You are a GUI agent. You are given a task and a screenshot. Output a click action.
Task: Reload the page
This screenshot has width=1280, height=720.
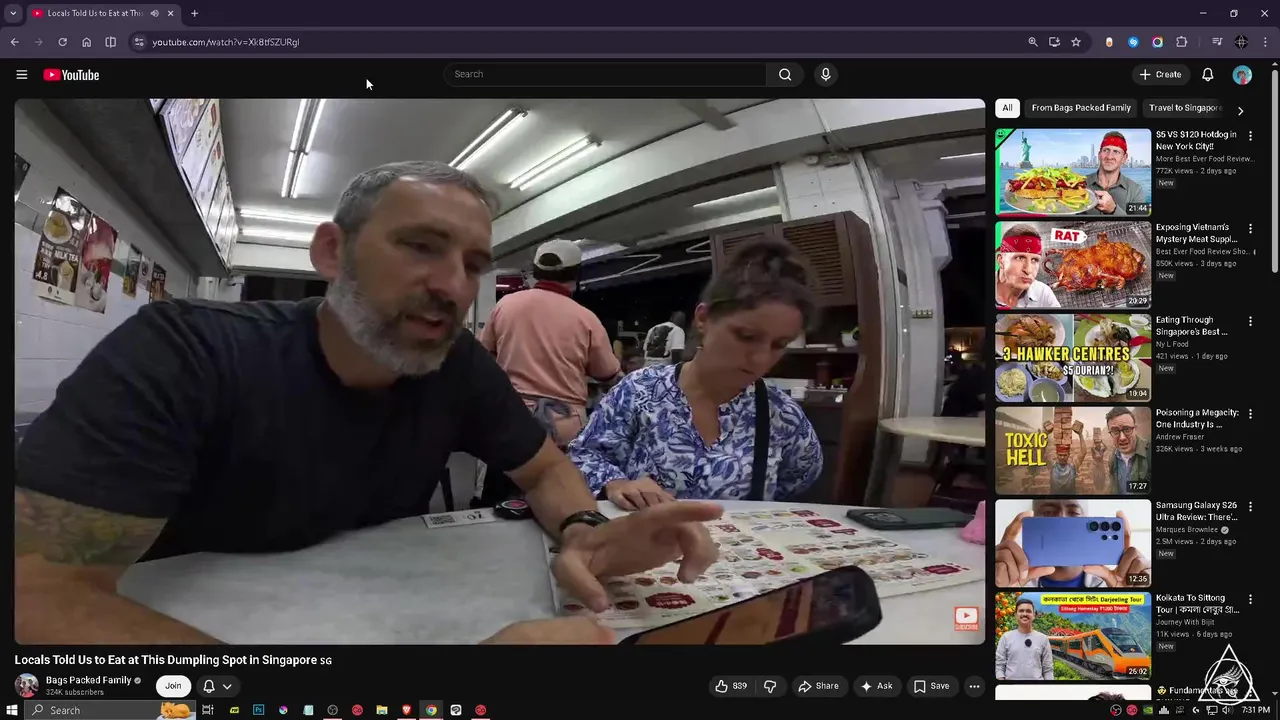(x=62, y=42)
